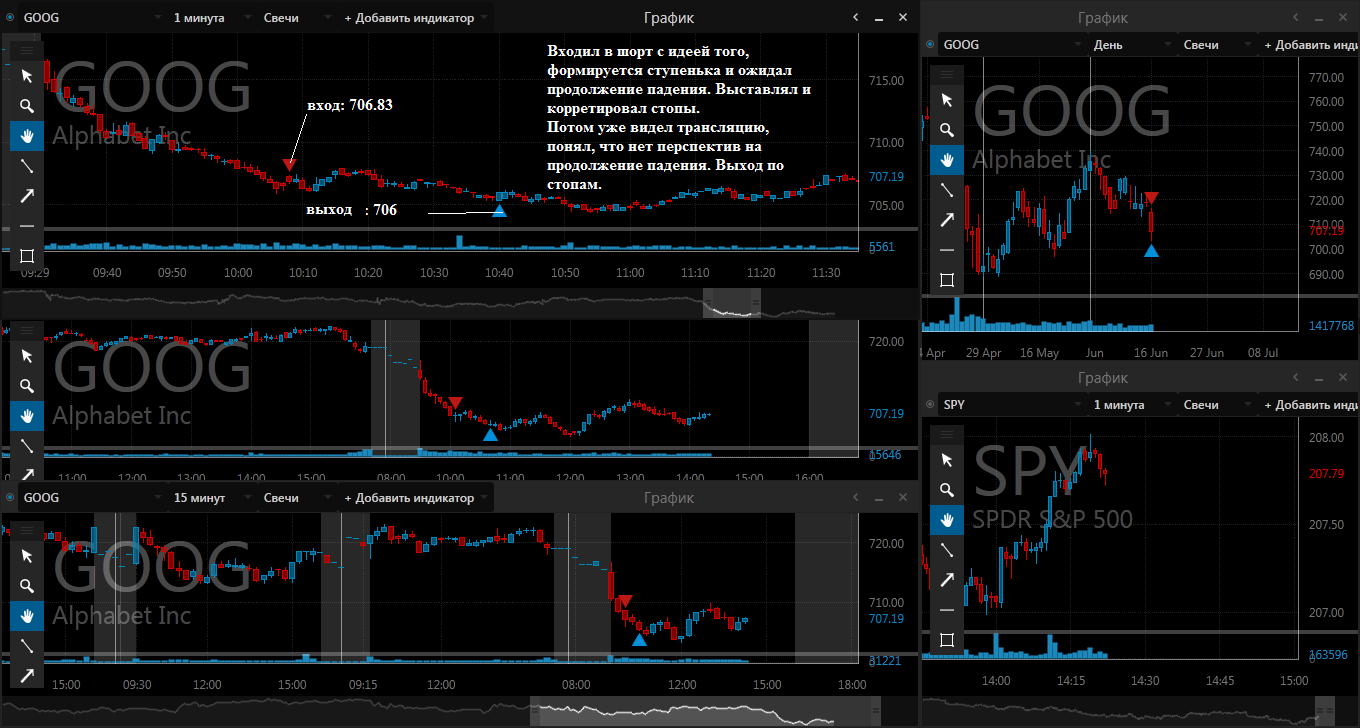Select the rectangle tool in GOOG 1-minute chart
Screen dimensions: 1360x728
click(27, 256)
